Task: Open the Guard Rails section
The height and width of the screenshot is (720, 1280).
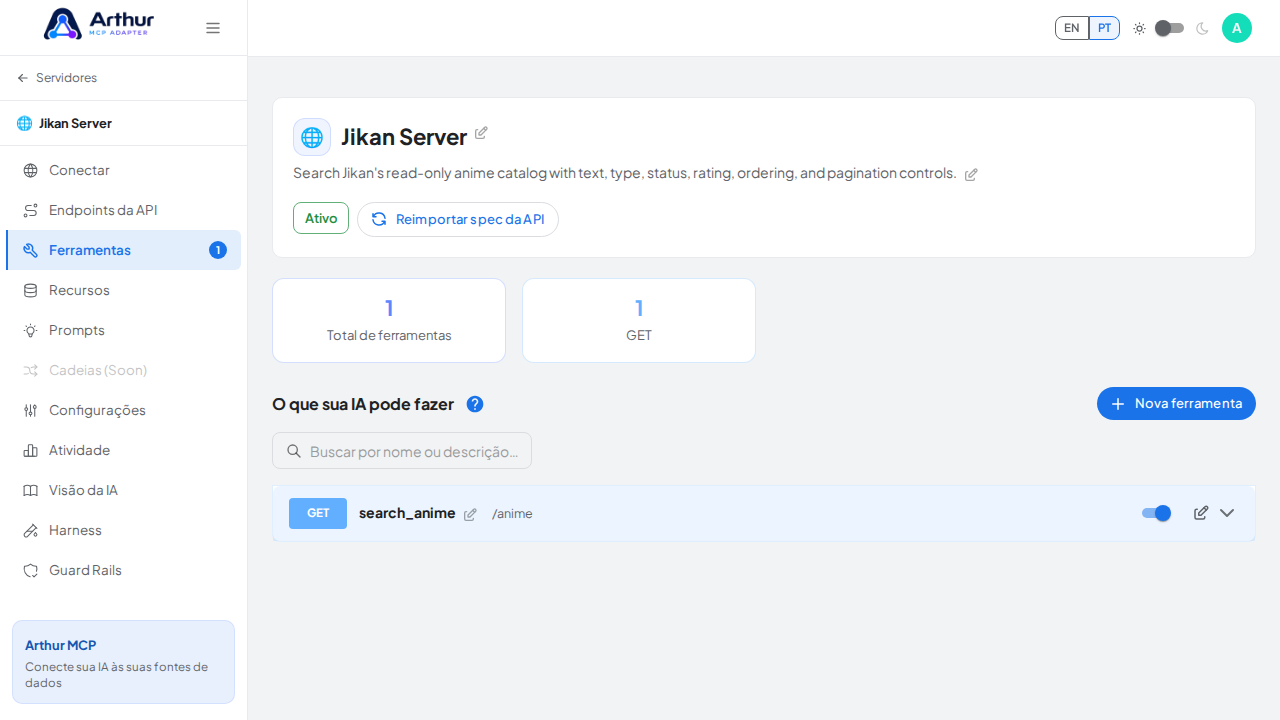Action: coord(123,570)
